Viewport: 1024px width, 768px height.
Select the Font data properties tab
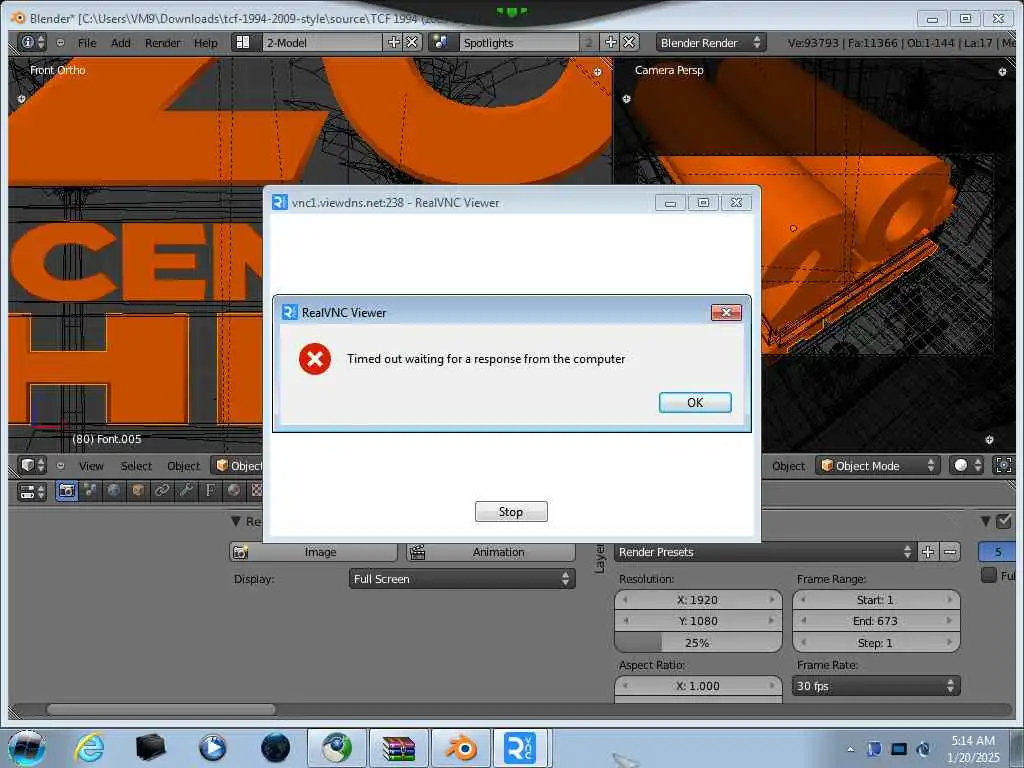coord(210,490)
